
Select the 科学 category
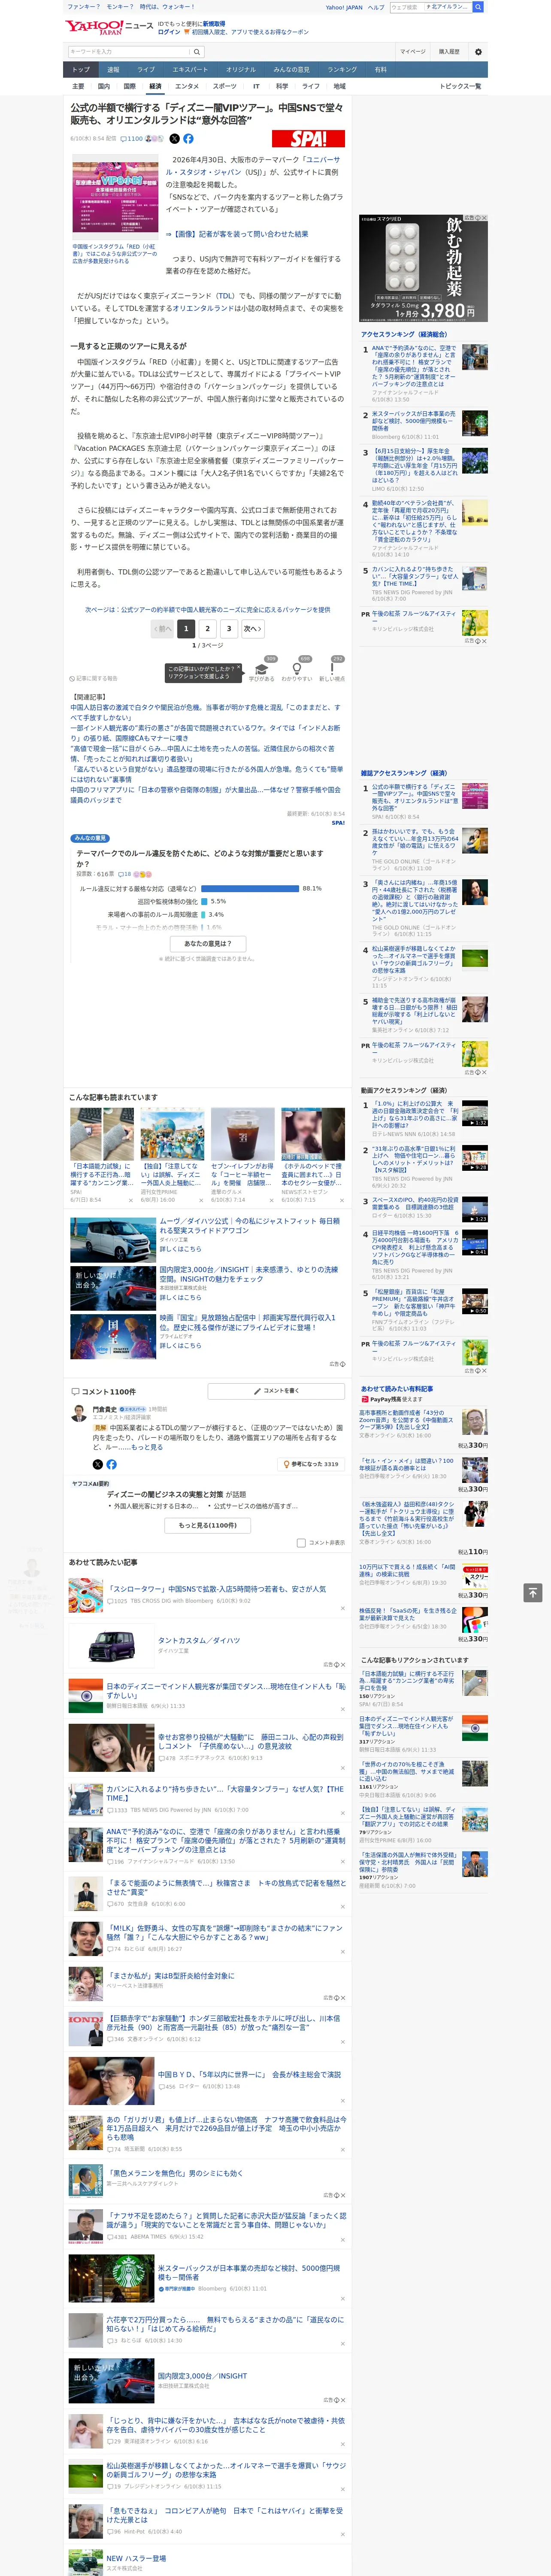tap(282, 86)
